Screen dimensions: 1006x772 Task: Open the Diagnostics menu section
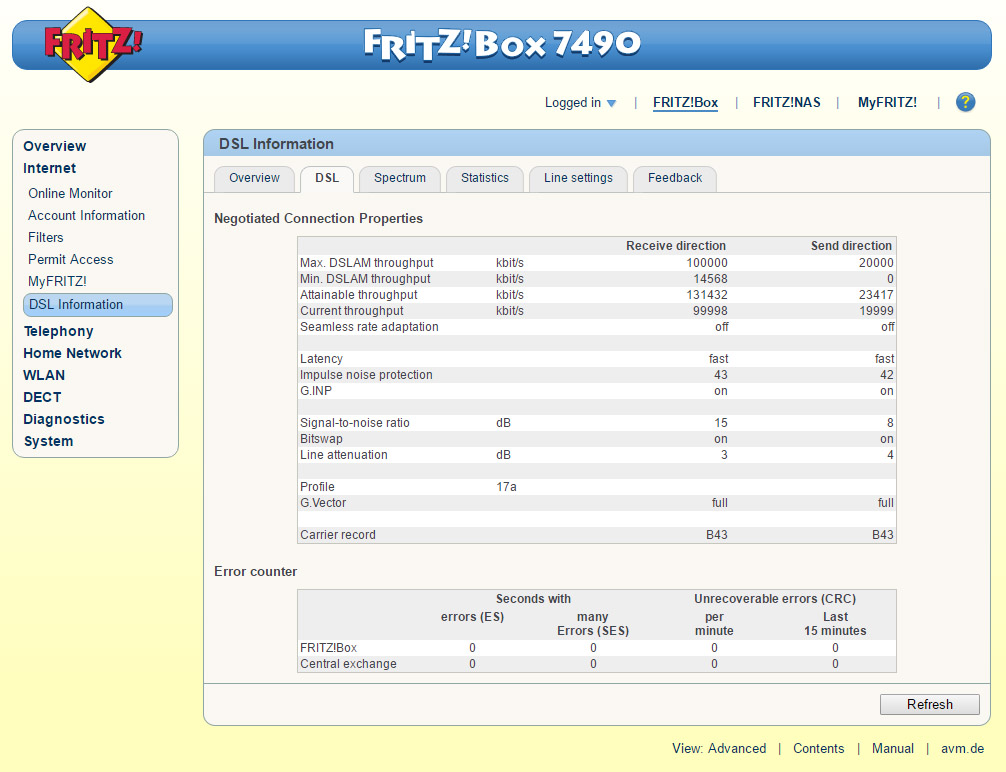[x=63, y=419]
